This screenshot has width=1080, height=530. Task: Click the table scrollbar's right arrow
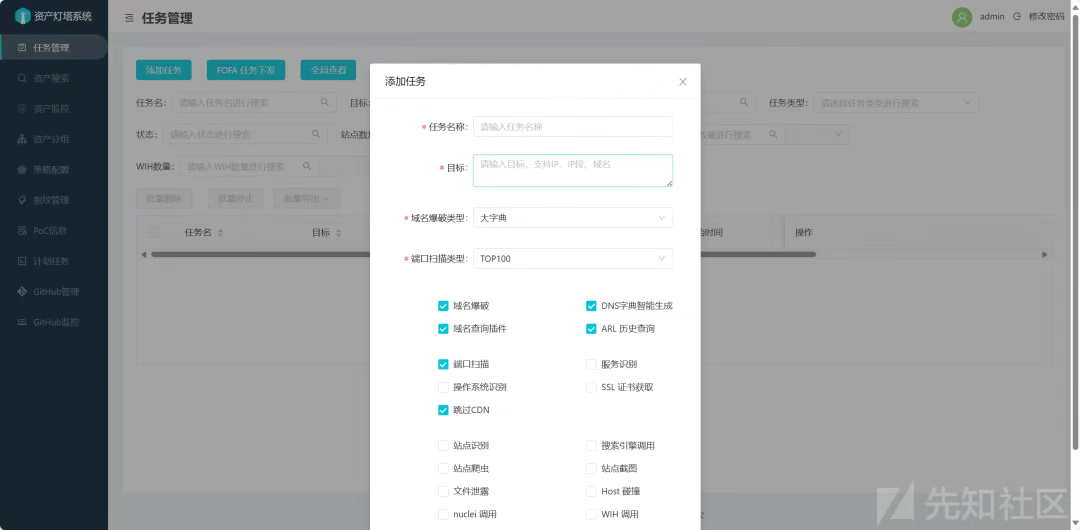coord(1044,254)
